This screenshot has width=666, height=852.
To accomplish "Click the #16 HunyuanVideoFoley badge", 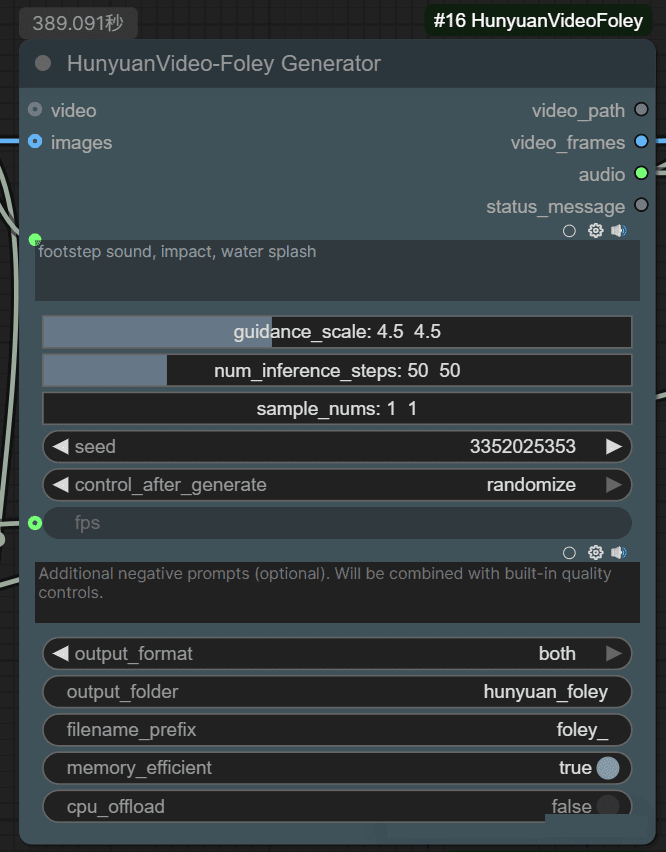I will pyautogui.click(x=538, y=21).
